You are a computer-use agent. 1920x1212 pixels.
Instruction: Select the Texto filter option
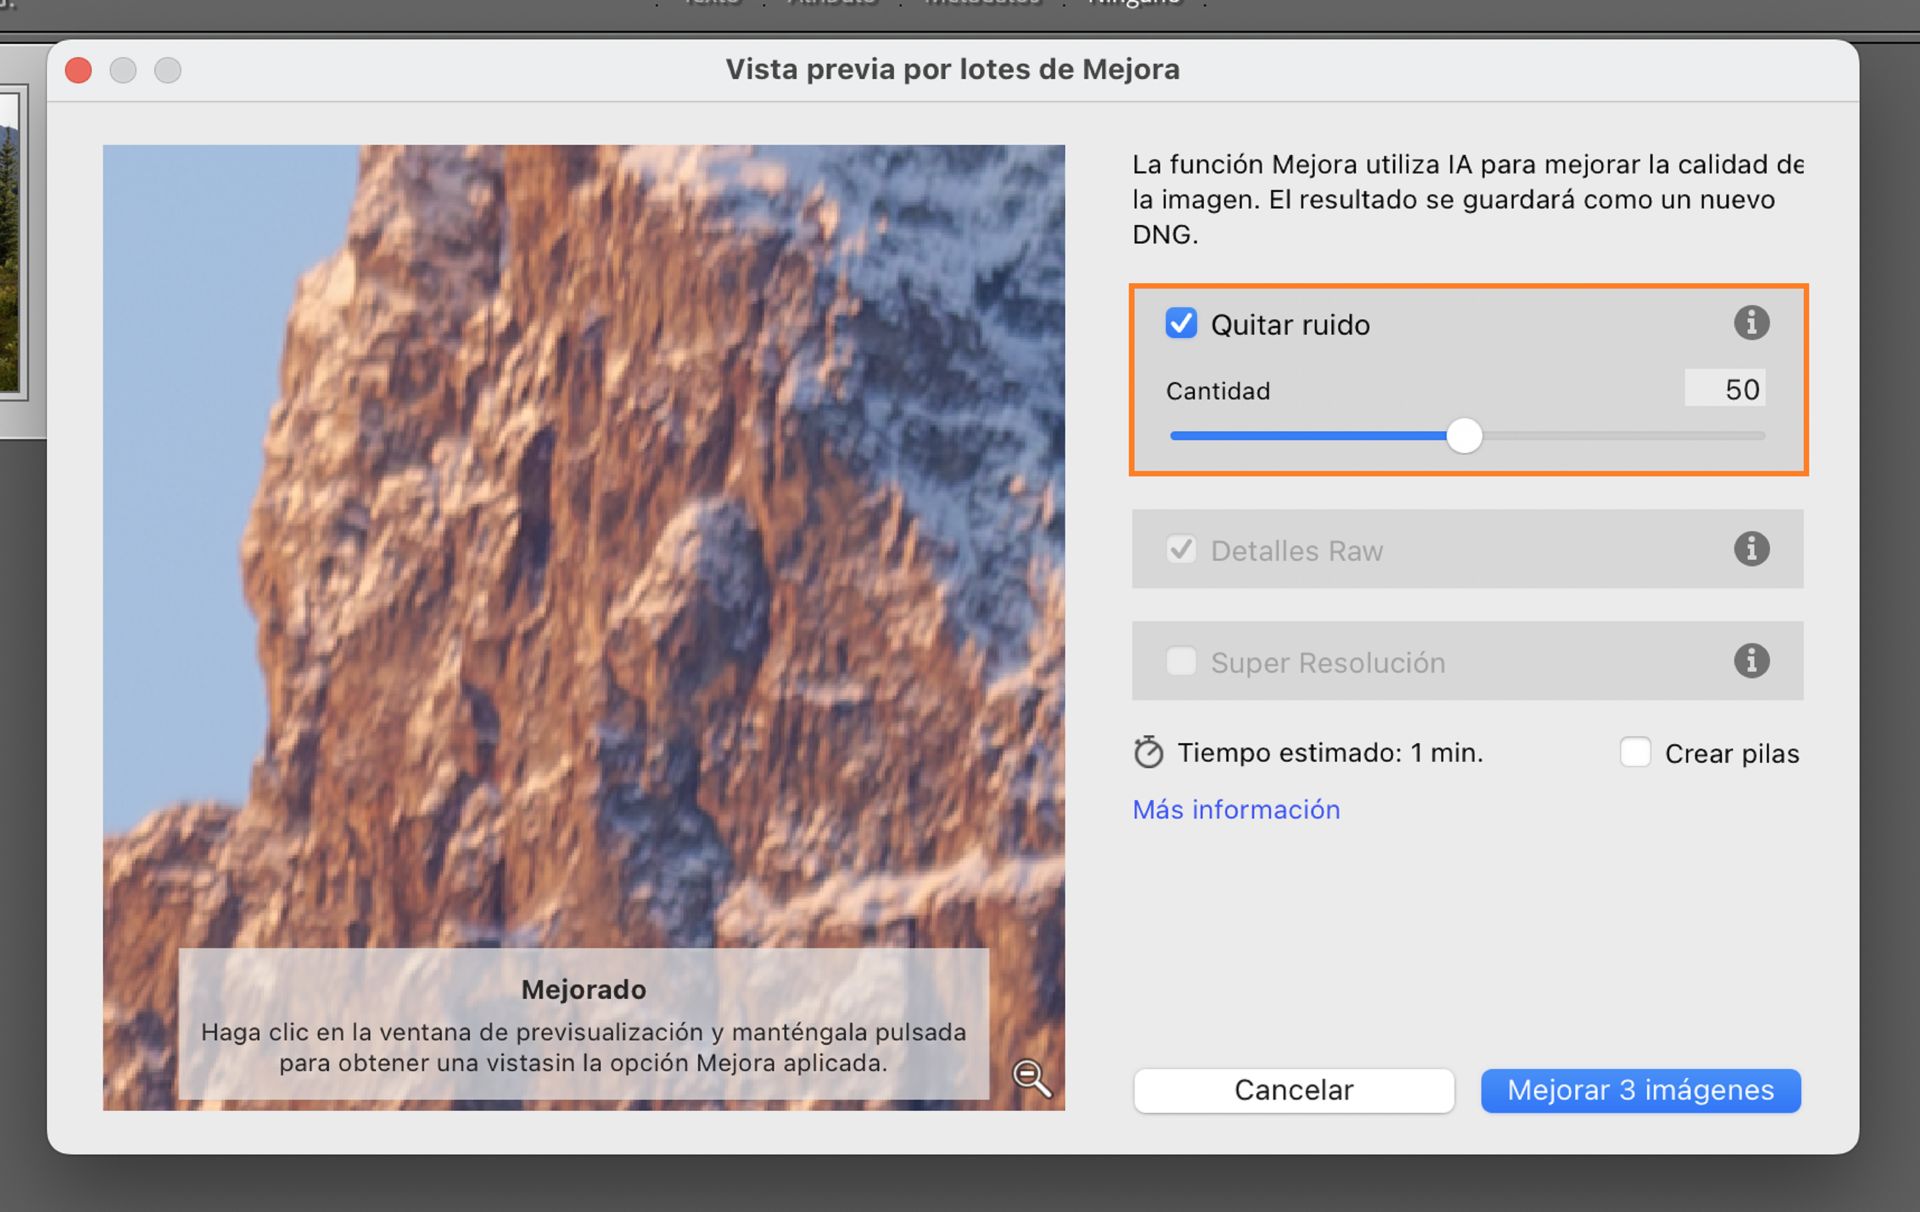tap(710, 4)
